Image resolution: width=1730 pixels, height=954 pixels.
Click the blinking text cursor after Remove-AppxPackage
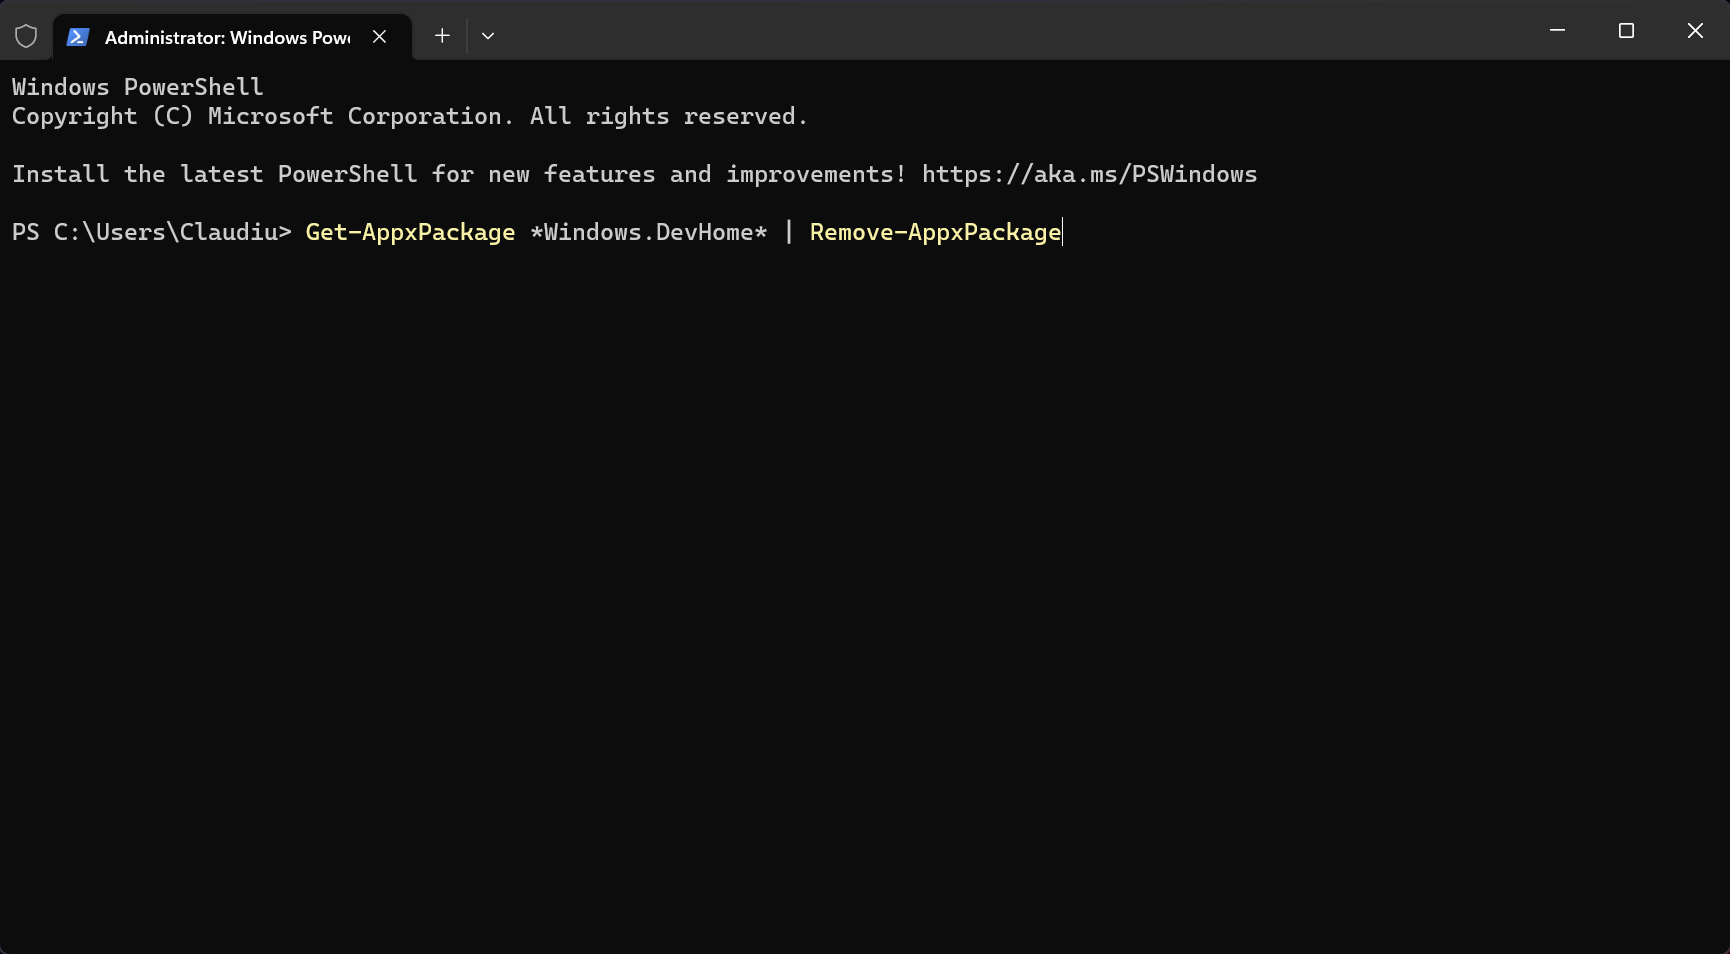(x=1062, y=232)
